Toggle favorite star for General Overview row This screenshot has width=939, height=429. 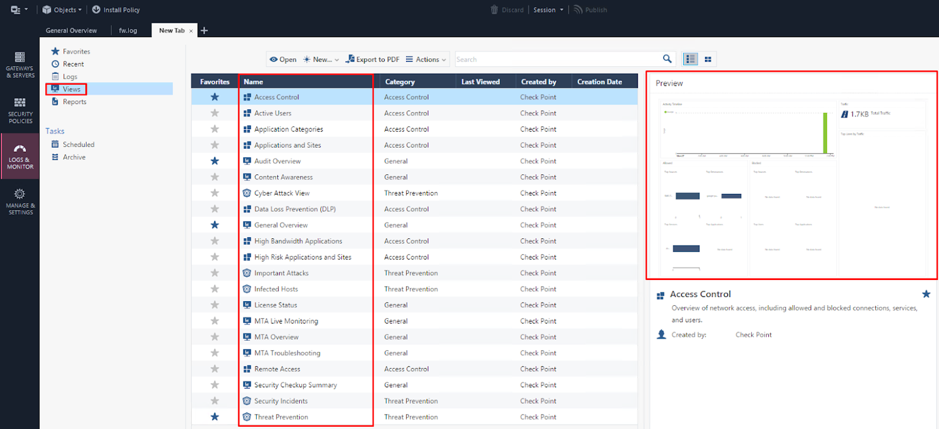[x=215, y=225]
